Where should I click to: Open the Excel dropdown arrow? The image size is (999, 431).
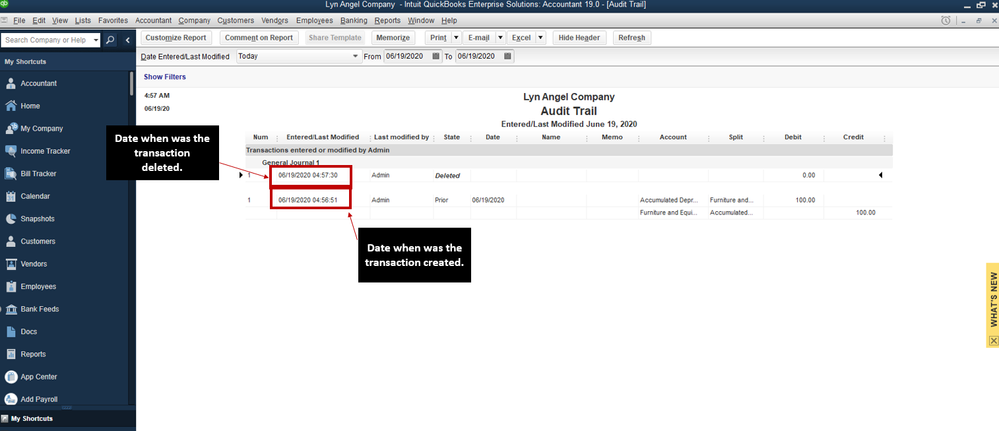(x=541, y=38)
